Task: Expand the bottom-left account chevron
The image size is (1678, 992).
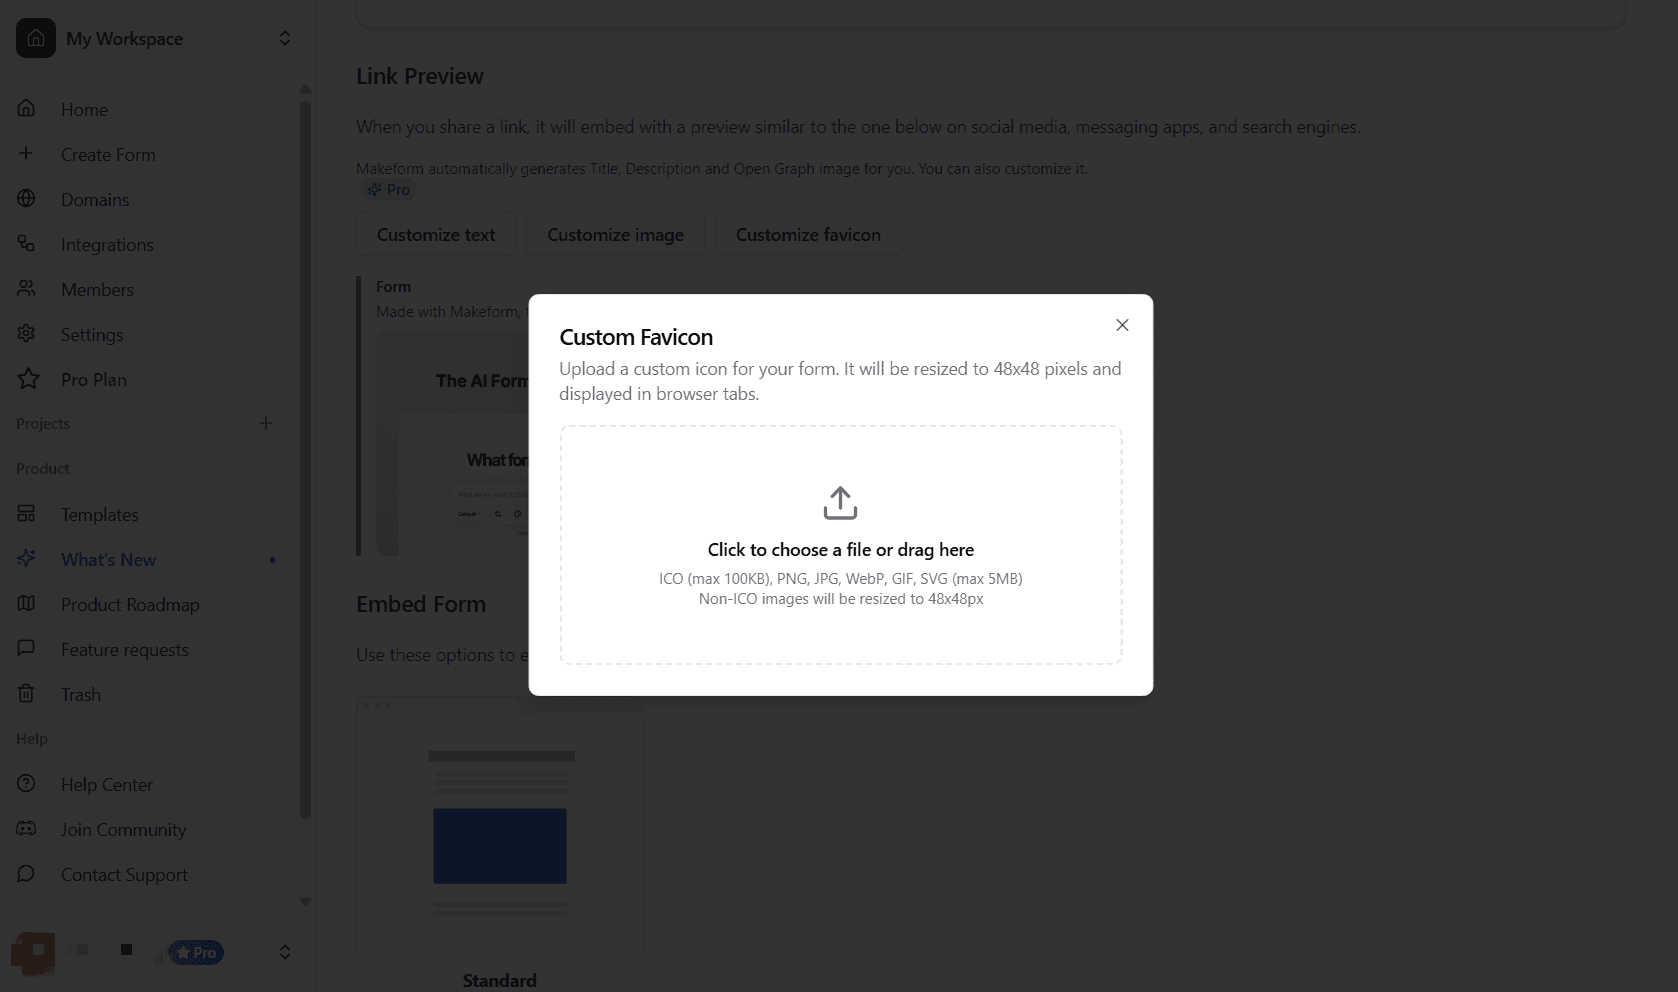Action: pyautogui.click(x=285, y=952)
